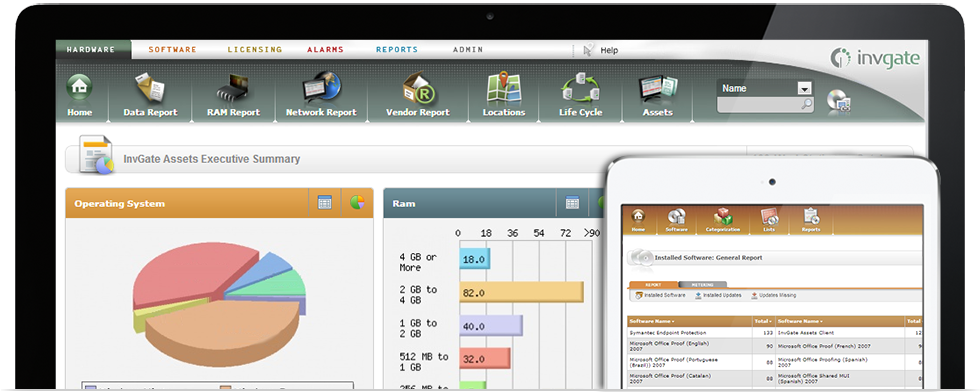Expand the Name search dropdown arrow
Screen dimensions: 980x392
[x=804, y=89]
